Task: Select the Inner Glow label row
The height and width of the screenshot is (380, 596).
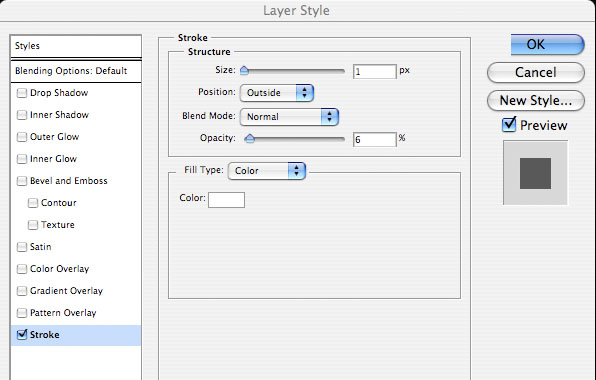Action: pyautogui.click(x=53, y=159)
